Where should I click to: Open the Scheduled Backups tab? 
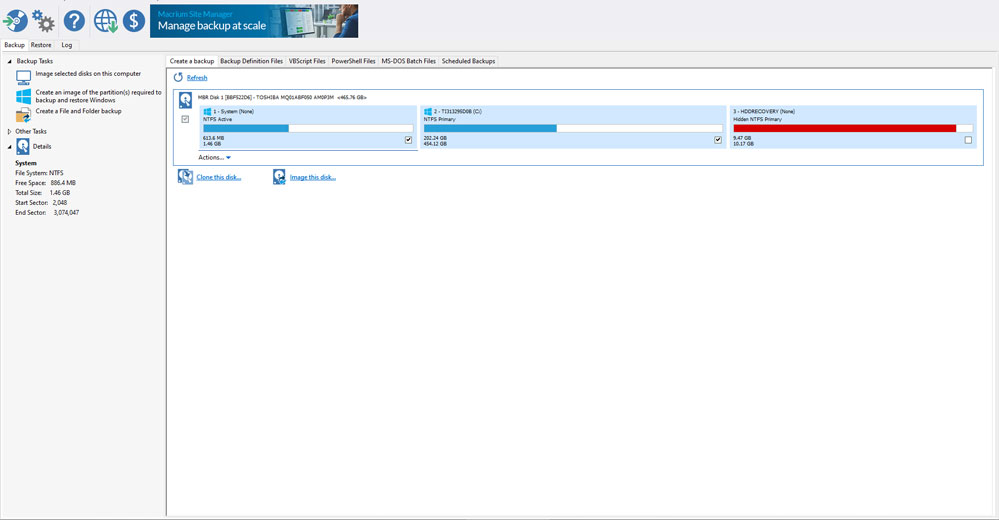(468, 61)
